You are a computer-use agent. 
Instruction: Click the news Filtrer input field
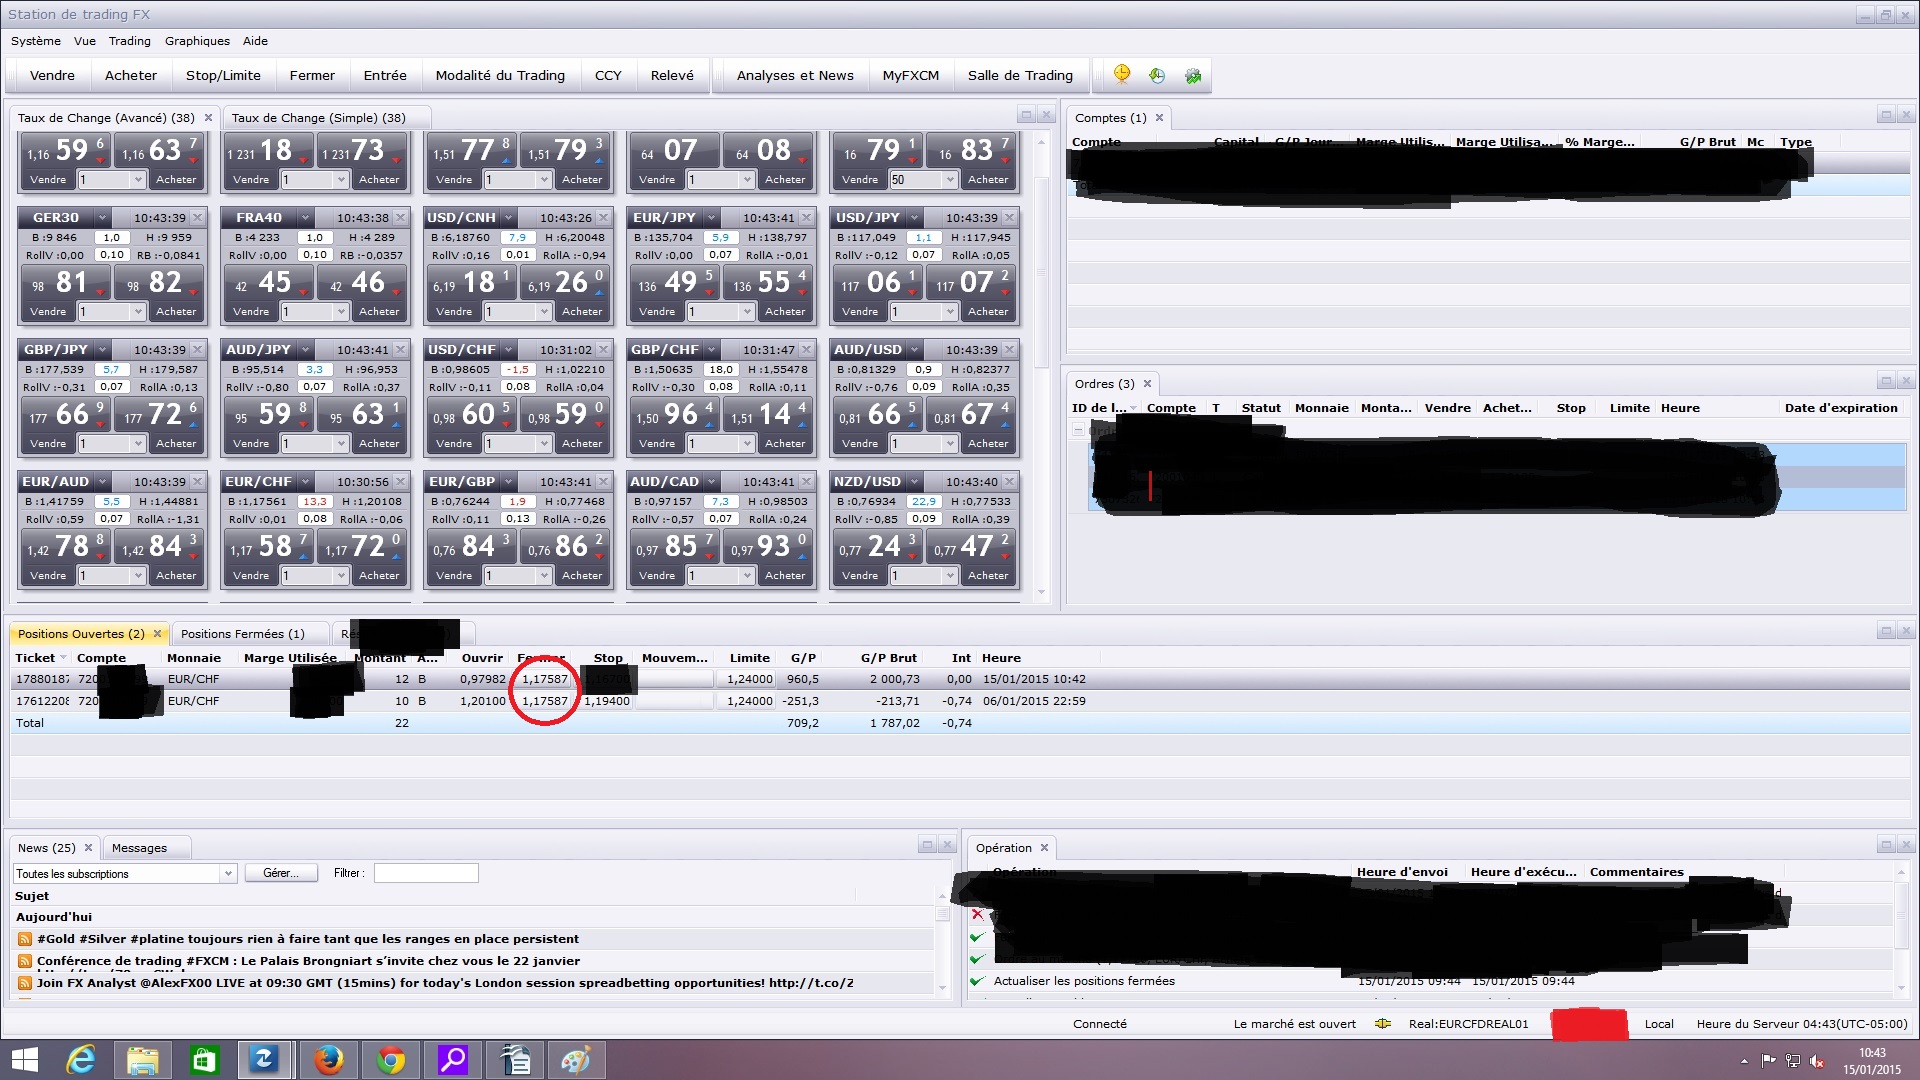(x=426, y=874)
